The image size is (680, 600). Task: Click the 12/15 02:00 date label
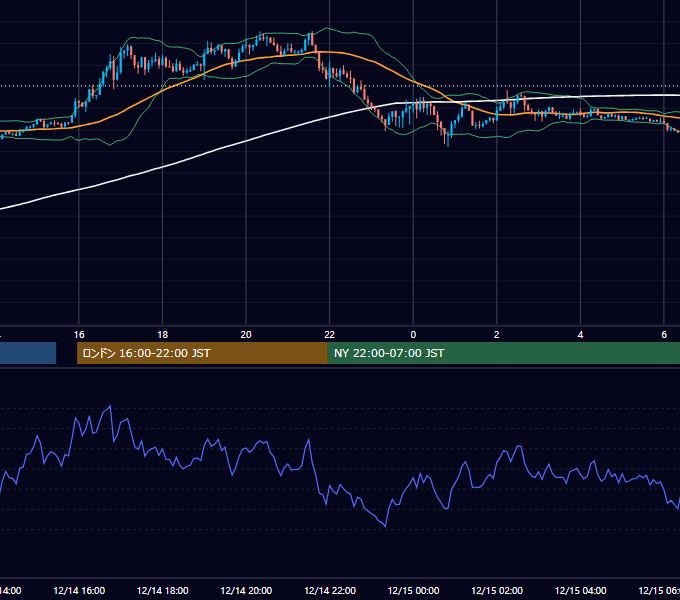point(497,591)
